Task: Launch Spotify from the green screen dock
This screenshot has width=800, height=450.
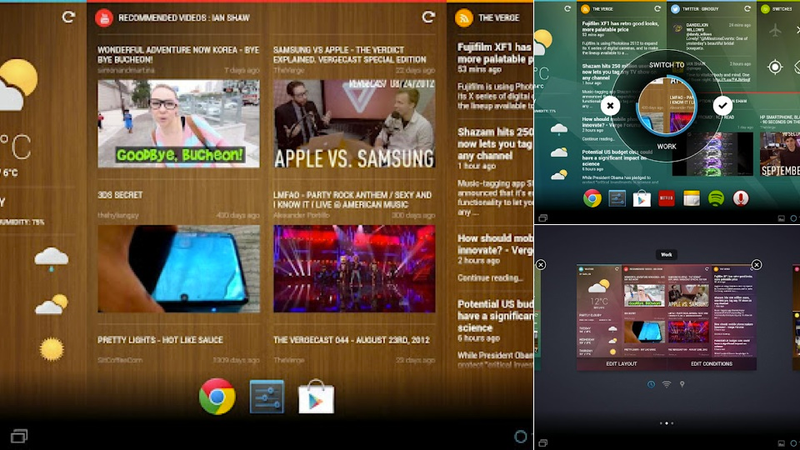Action: pos(716,198)
